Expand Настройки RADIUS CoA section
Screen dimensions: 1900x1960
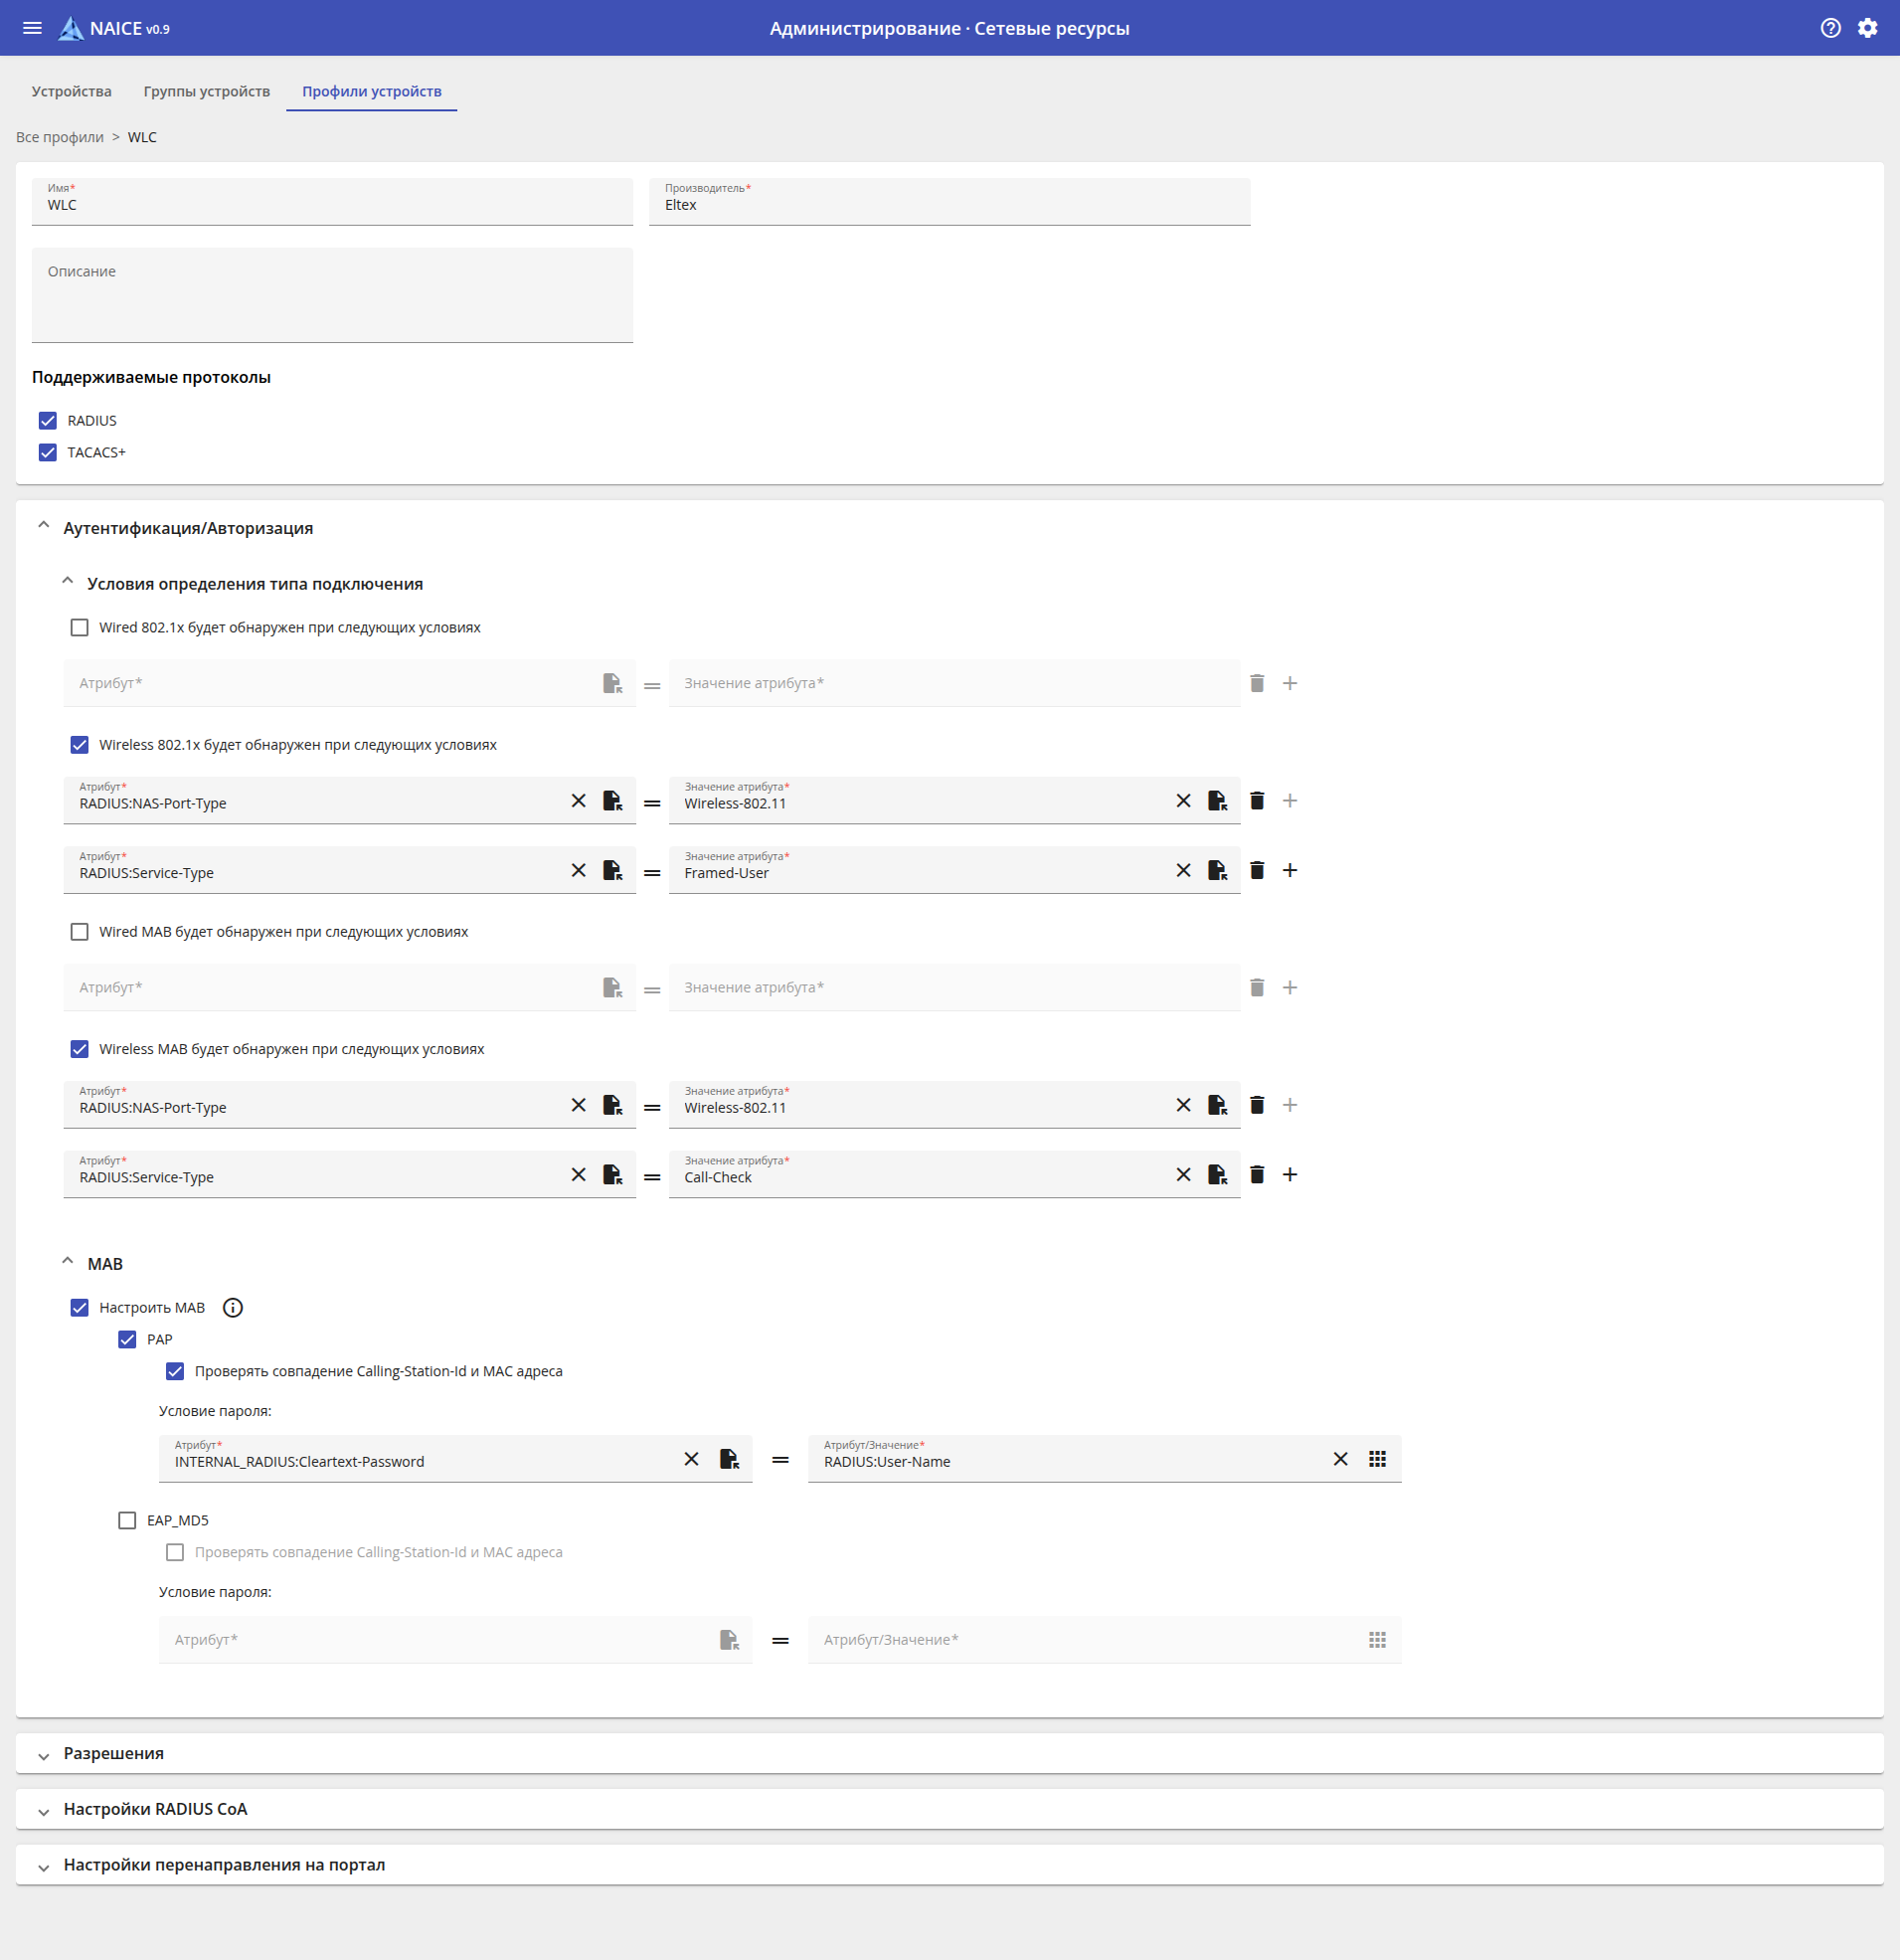point(155,1809)
